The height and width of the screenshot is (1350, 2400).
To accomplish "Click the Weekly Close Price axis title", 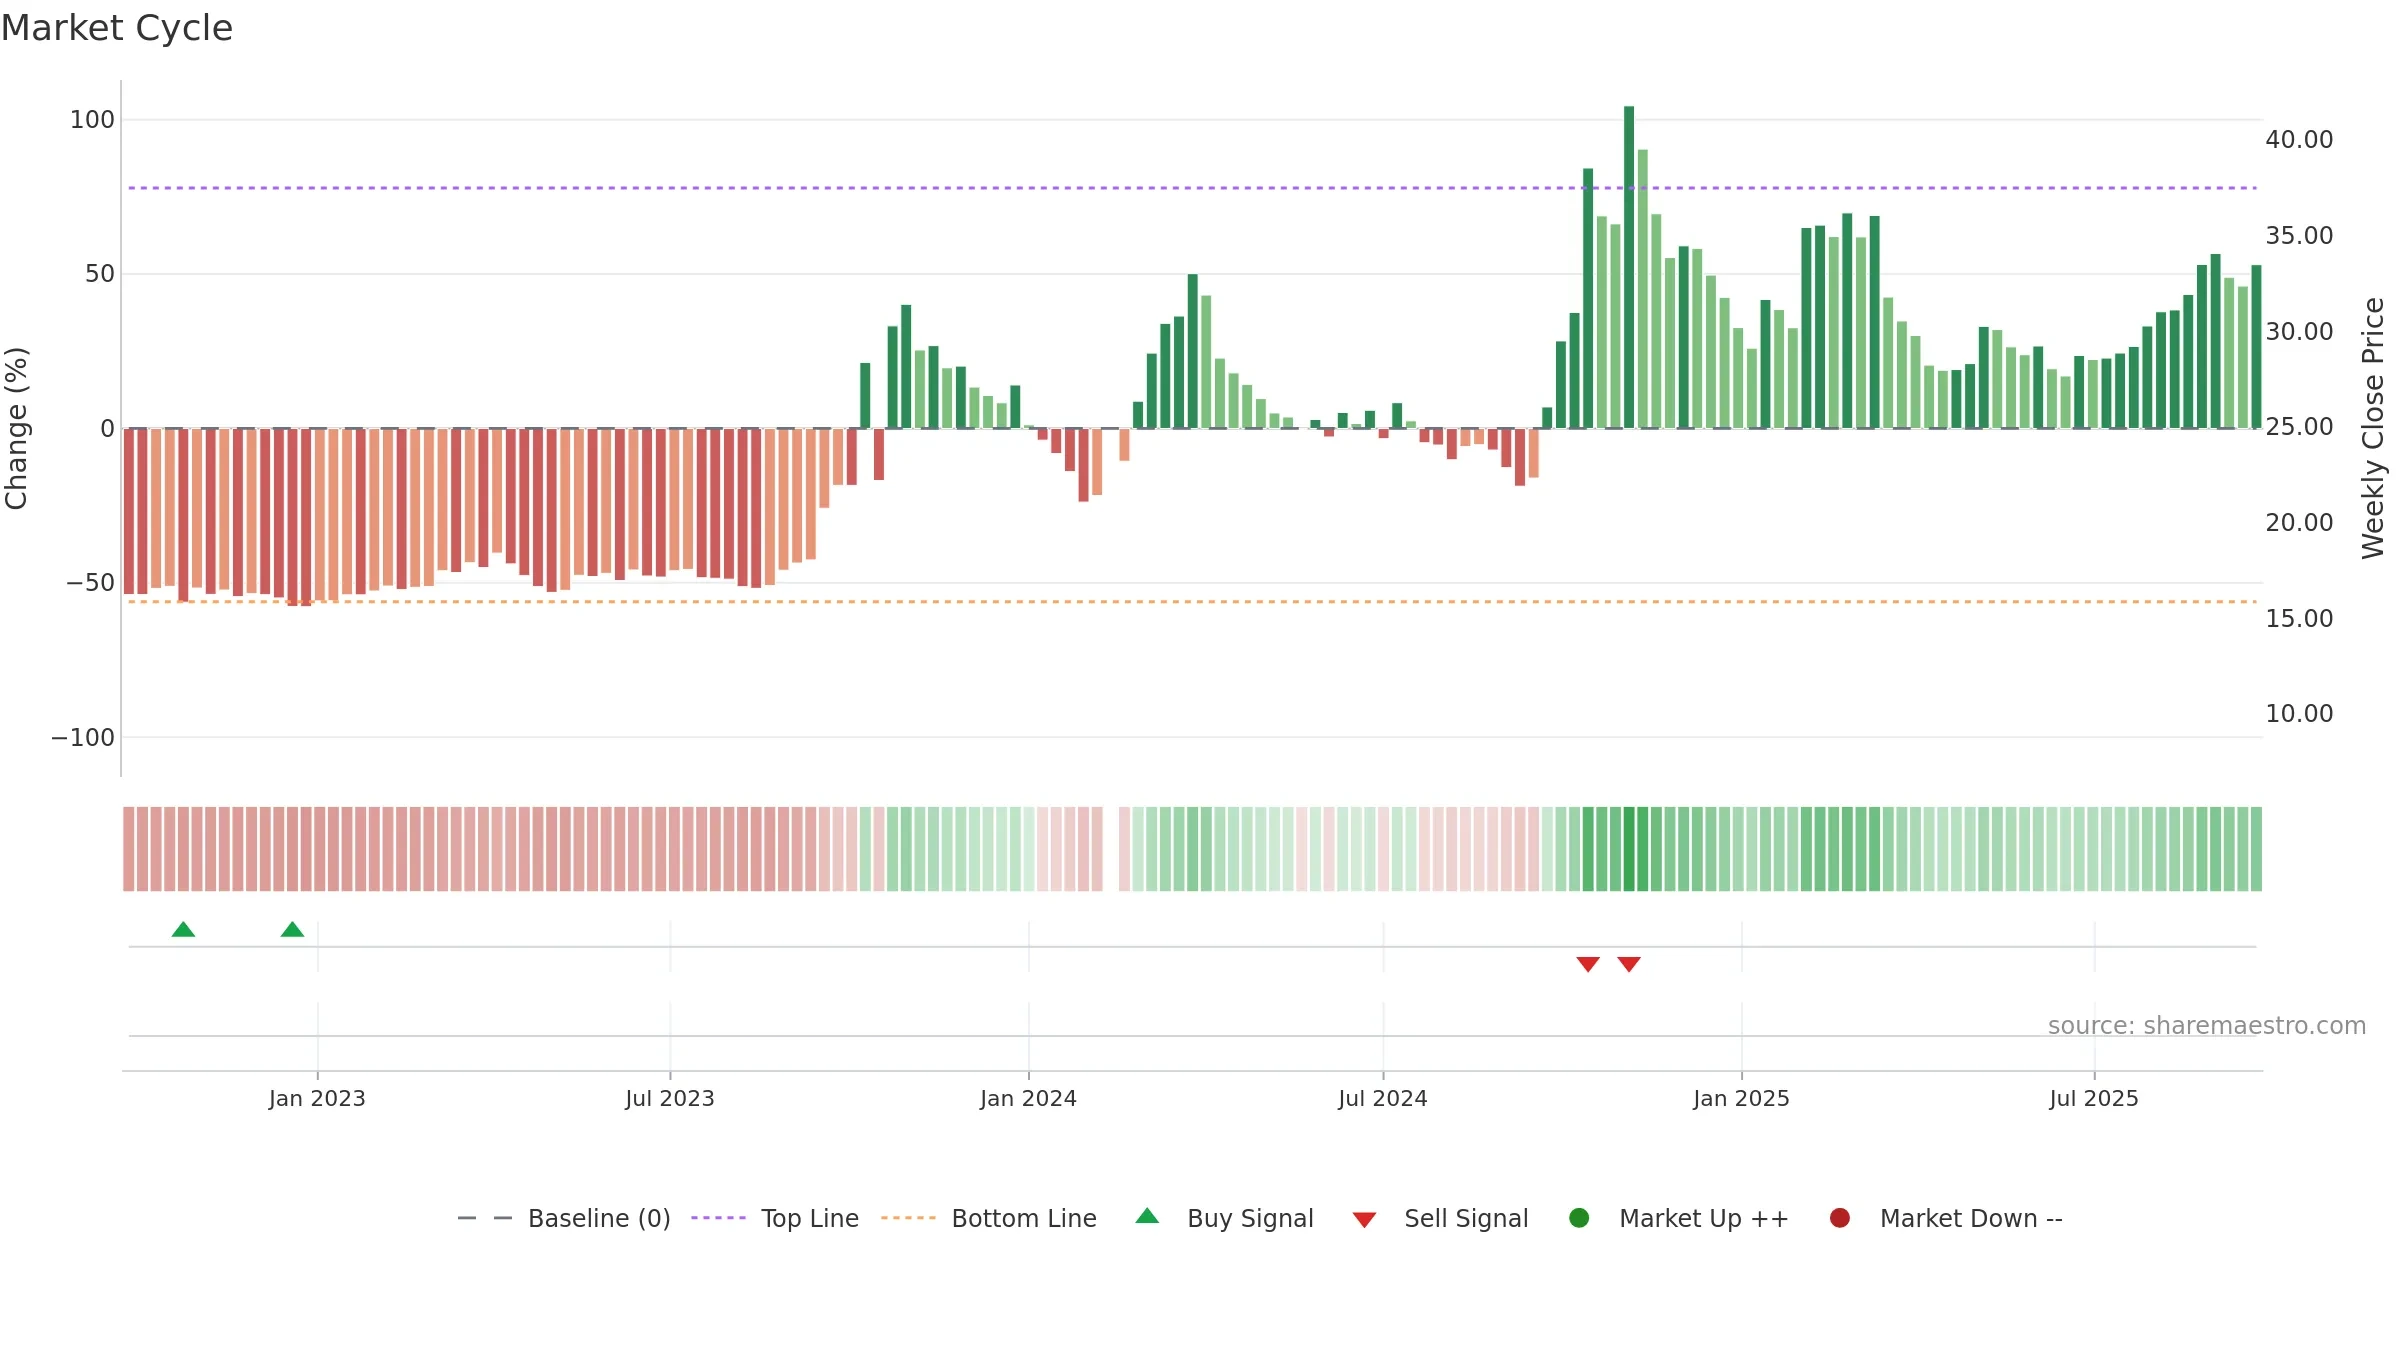I will coord(2373,428).
